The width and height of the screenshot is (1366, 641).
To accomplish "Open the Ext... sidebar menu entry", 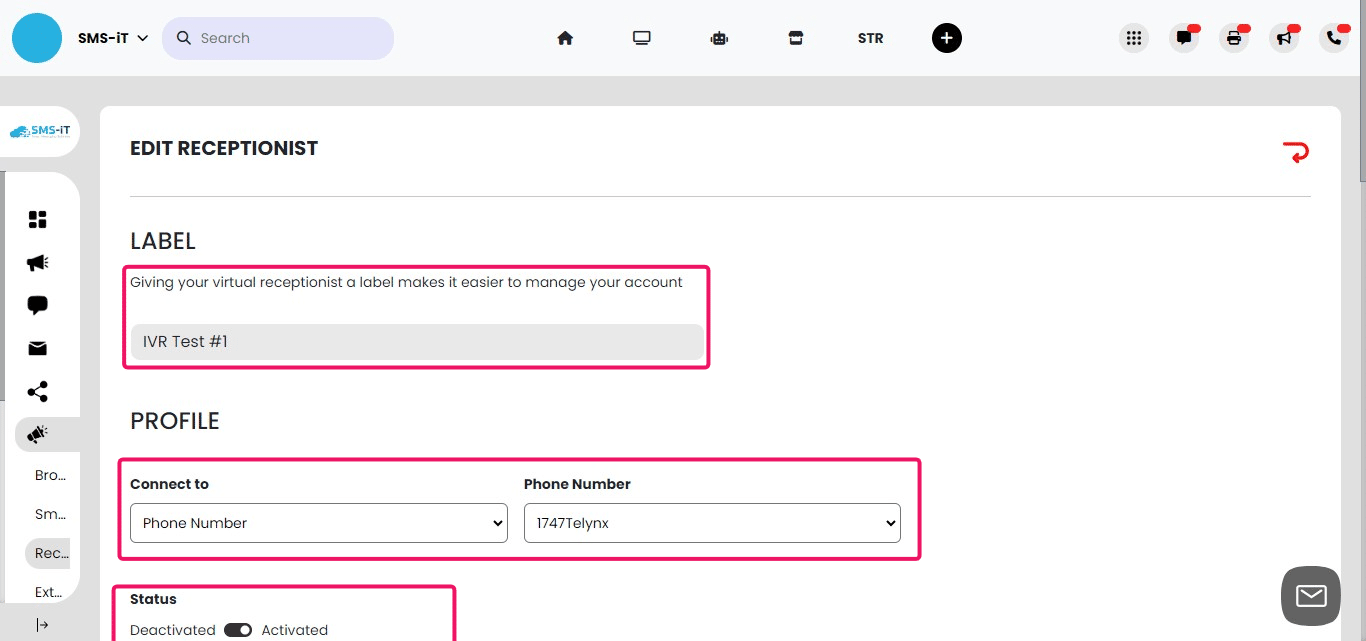I will (x=48, y=592).
